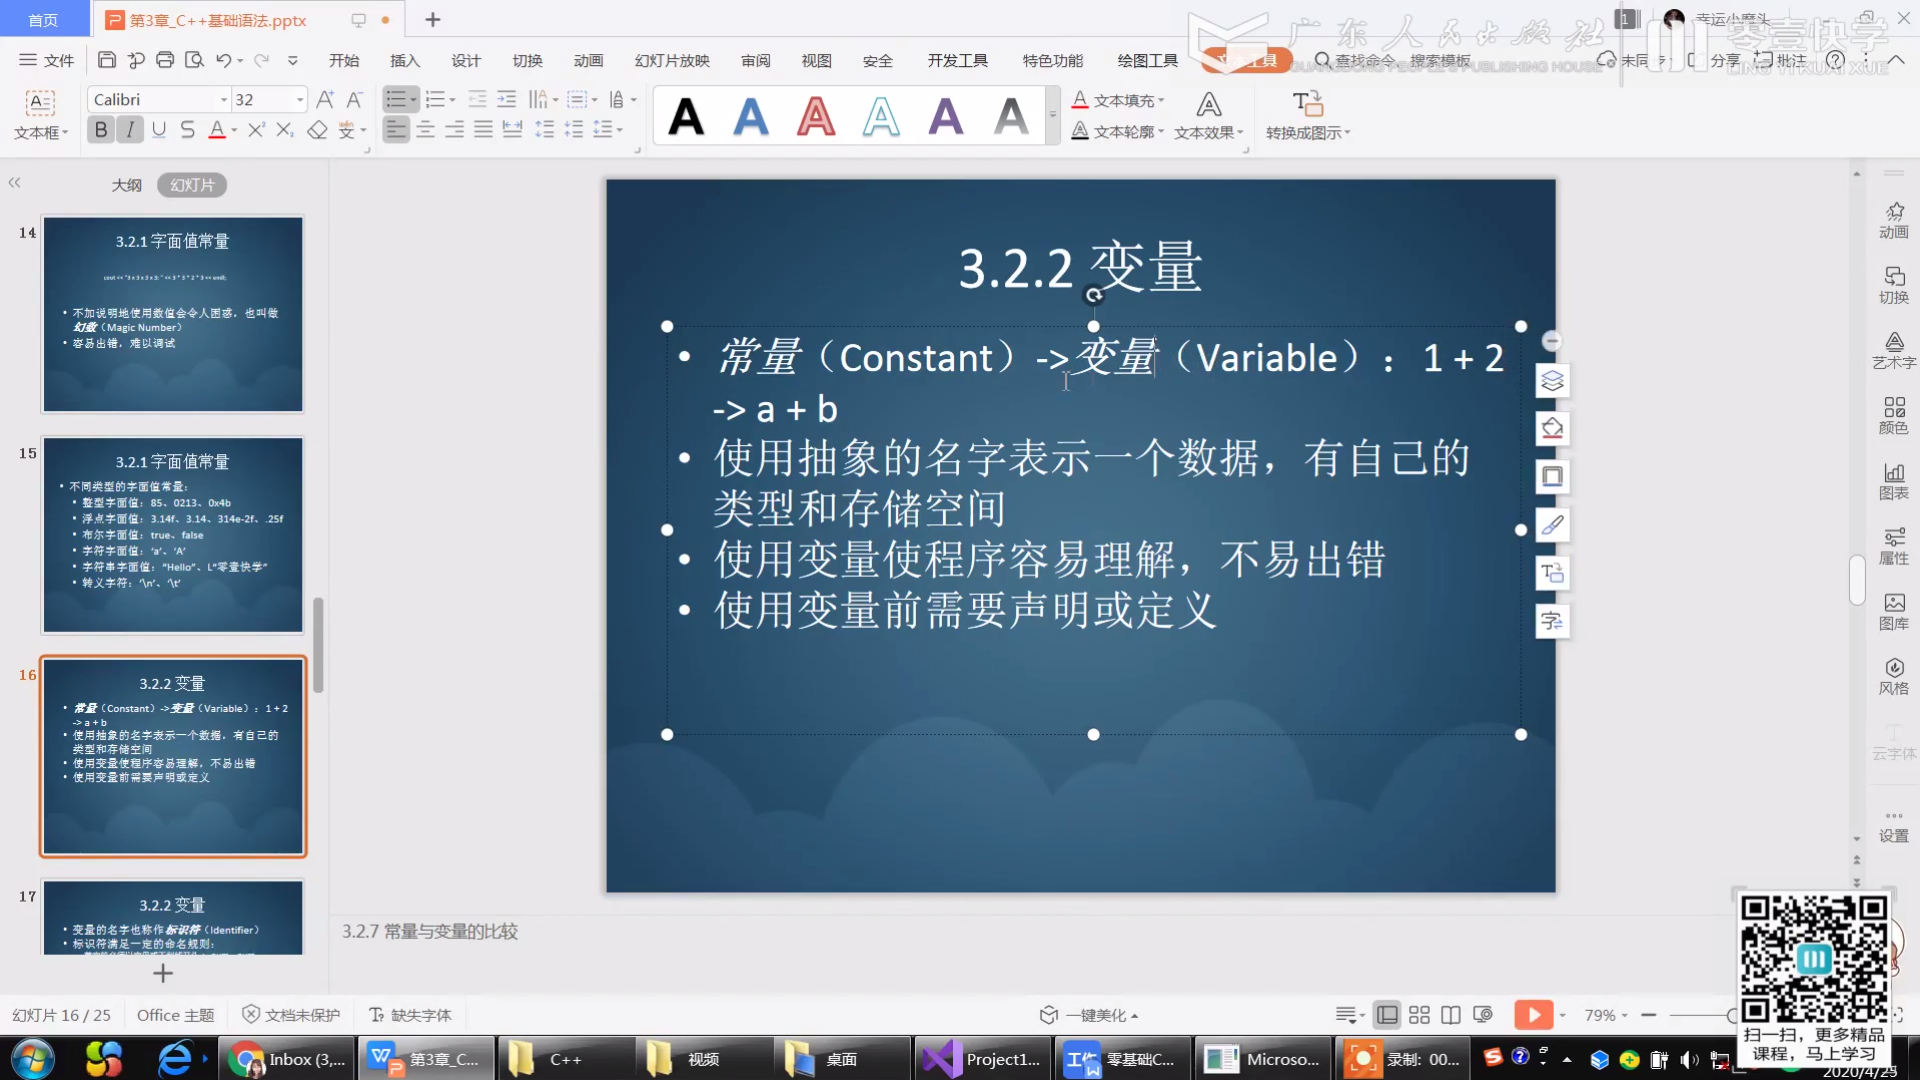Open the 视图 ribbon tab

817,60
